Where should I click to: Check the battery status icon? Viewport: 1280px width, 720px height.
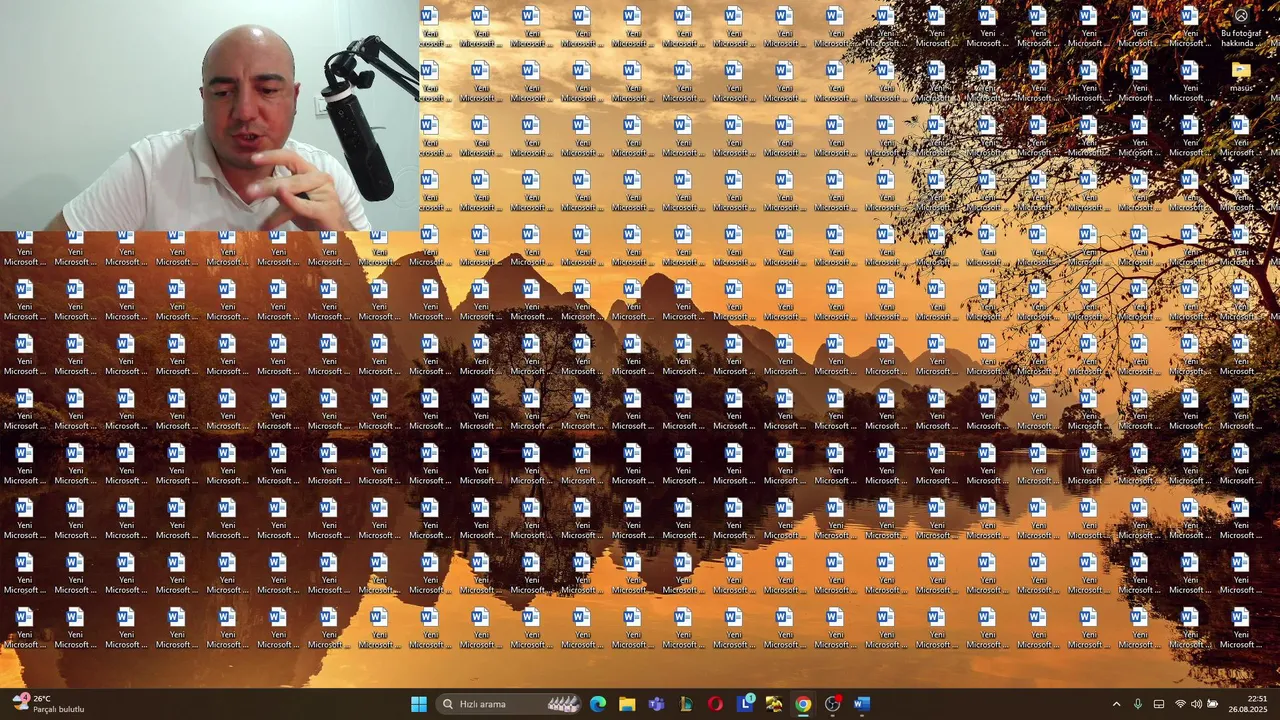1213,704
